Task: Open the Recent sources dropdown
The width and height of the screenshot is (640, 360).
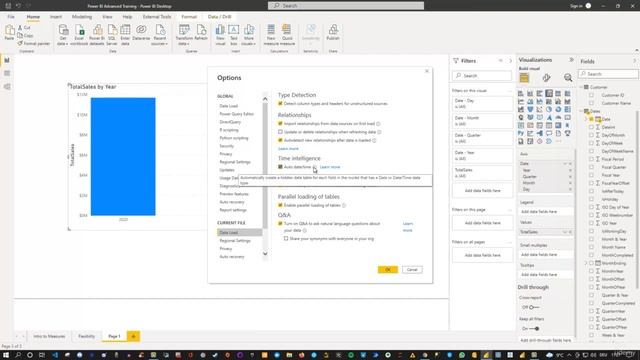Action: [x=160, y=41]
